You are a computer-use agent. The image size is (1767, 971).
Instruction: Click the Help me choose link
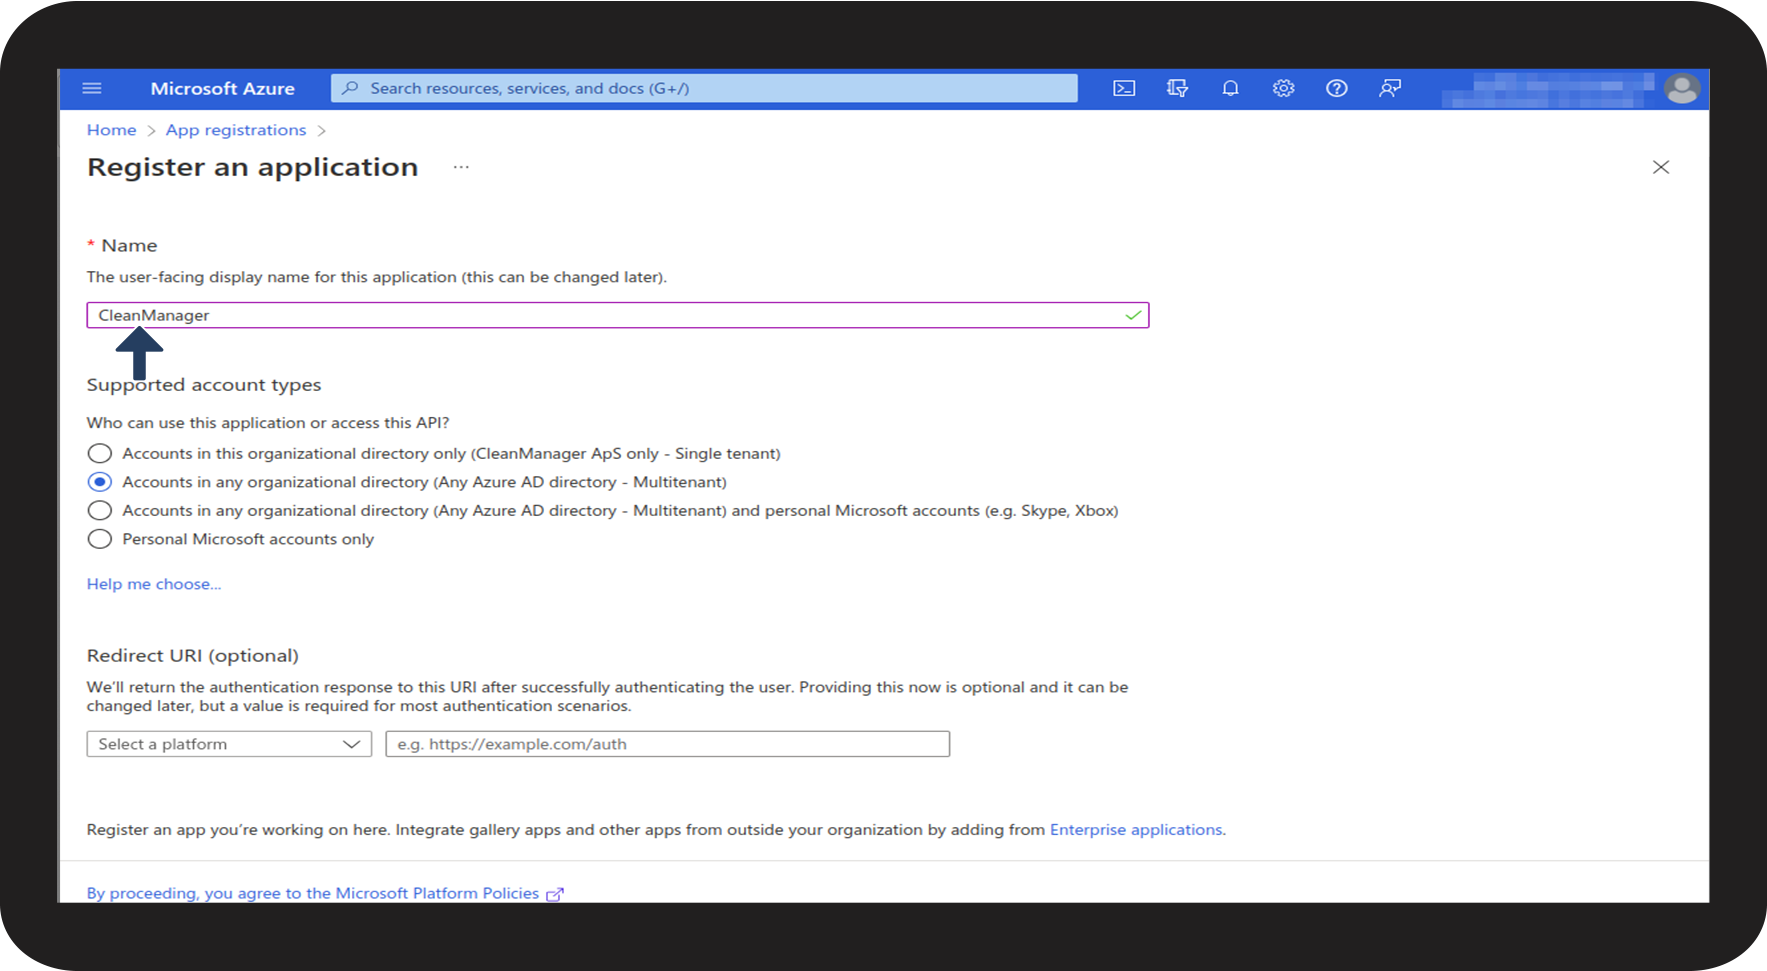pyautogui.click(x=153, y=584)
